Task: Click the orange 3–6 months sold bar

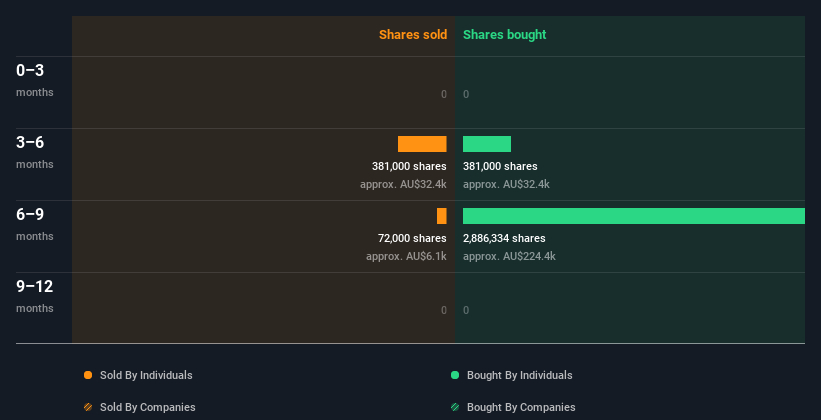Action: (x=422, y=144)
